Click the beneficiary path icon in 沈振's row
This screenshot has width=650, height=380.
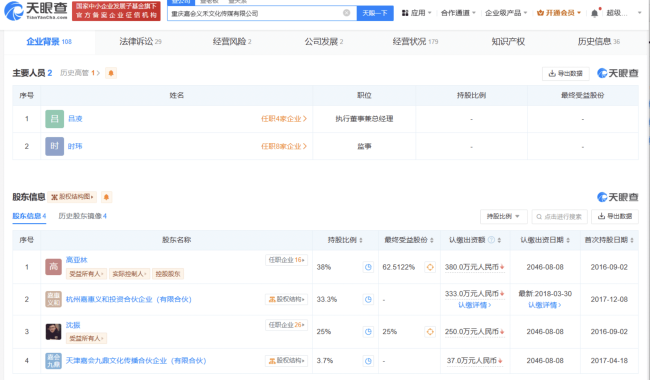click(430, 332)
